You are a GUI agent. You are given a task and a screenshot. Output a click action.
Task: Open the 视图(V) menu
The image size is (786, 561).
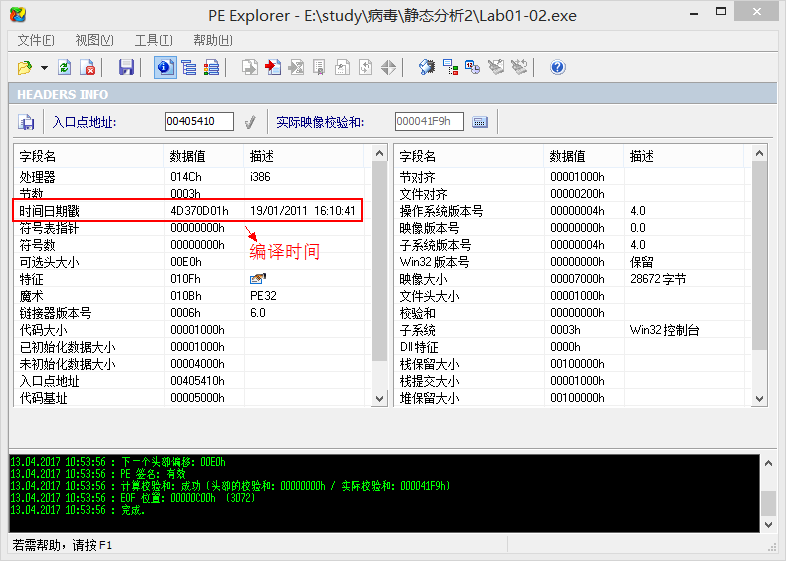[94, 40]
